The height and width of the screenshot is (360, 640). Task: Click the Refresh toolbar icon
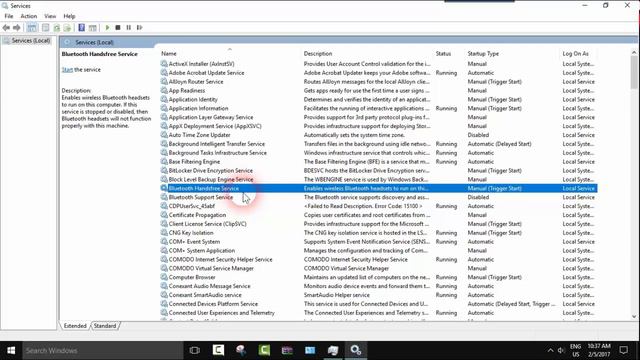tap(56, 28)
